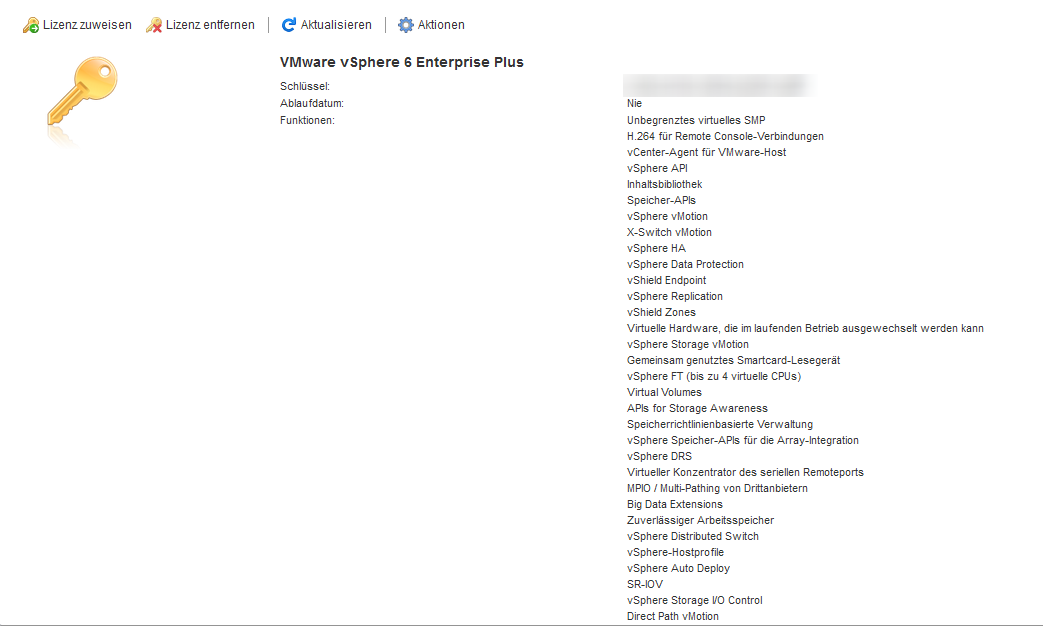Click the vSphere vMotion entry

(x=667, y=216)
